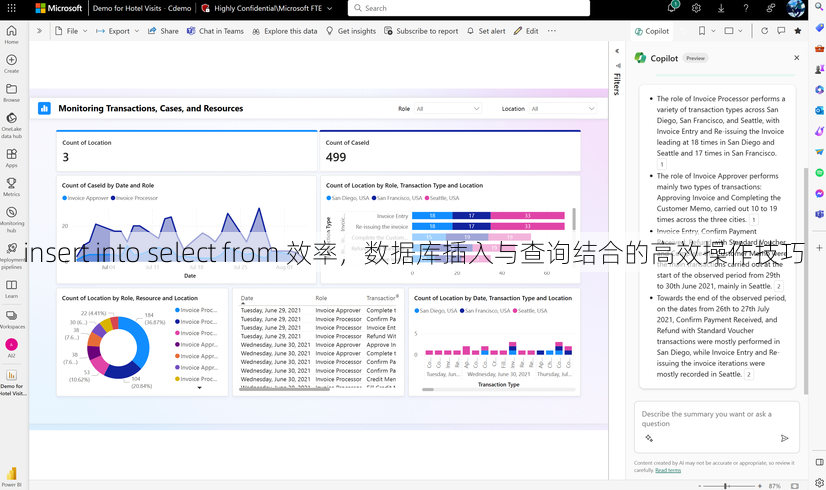Click the download icon in top bar
The height and width of the screenshot is (490, 826).
721,8
